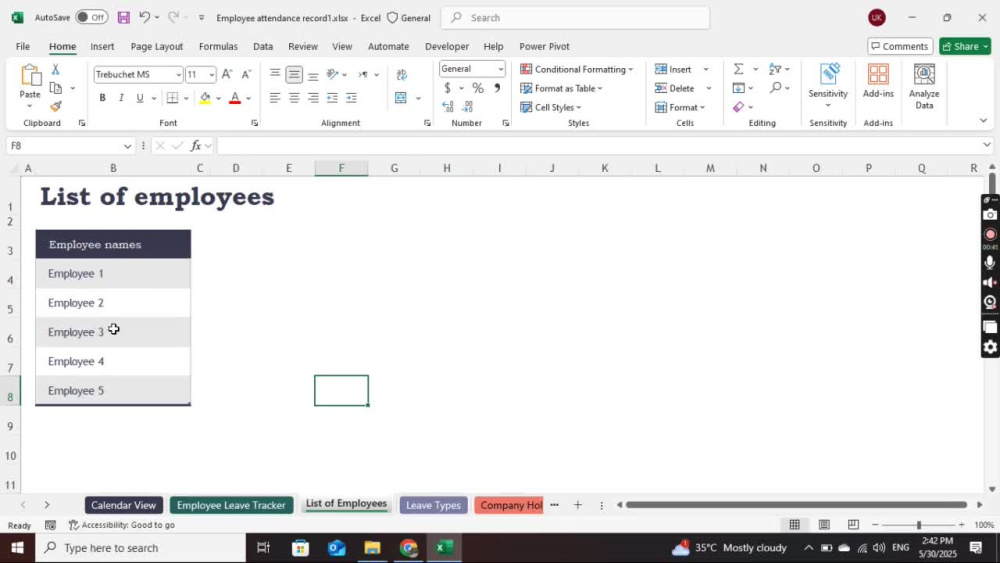Screen dimensions: 1000x563
Task: Click Analyze Data button
Action: 924,87
